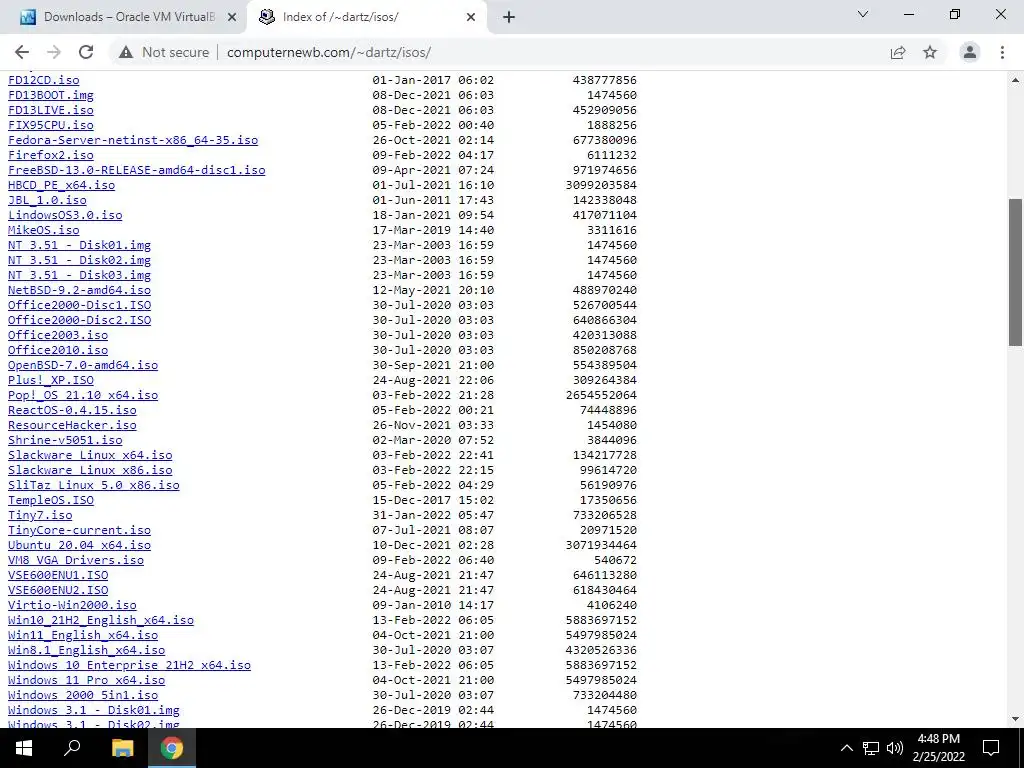The image size is (1024, 768).
Task: Open taskbar search magnifier
Action: [x=72, y=748]
